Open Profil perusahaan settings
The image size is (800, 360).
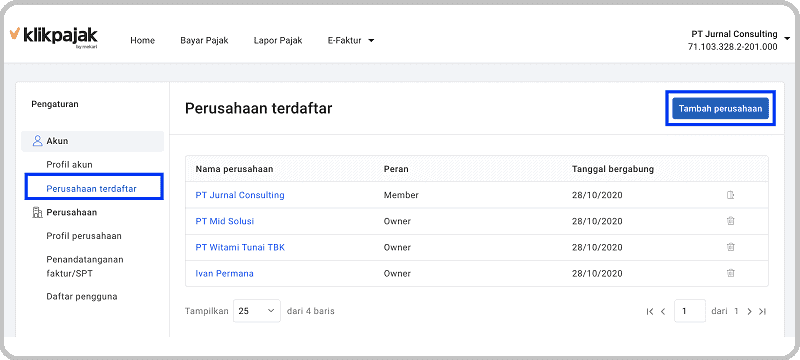(84, 236)
